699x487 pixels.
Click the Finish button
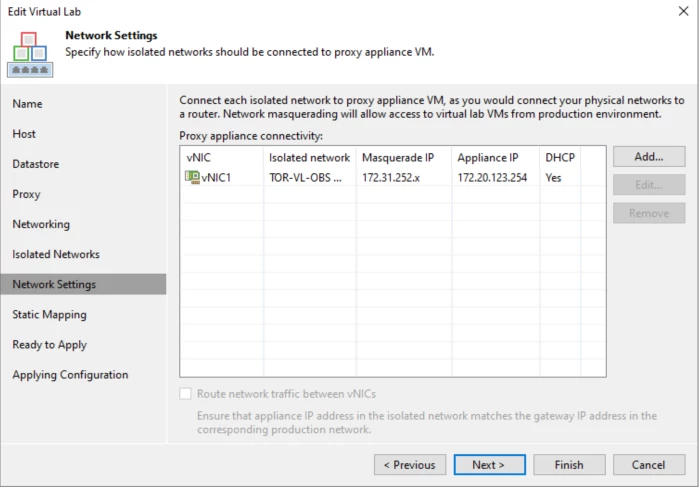[x=569, y=465]
